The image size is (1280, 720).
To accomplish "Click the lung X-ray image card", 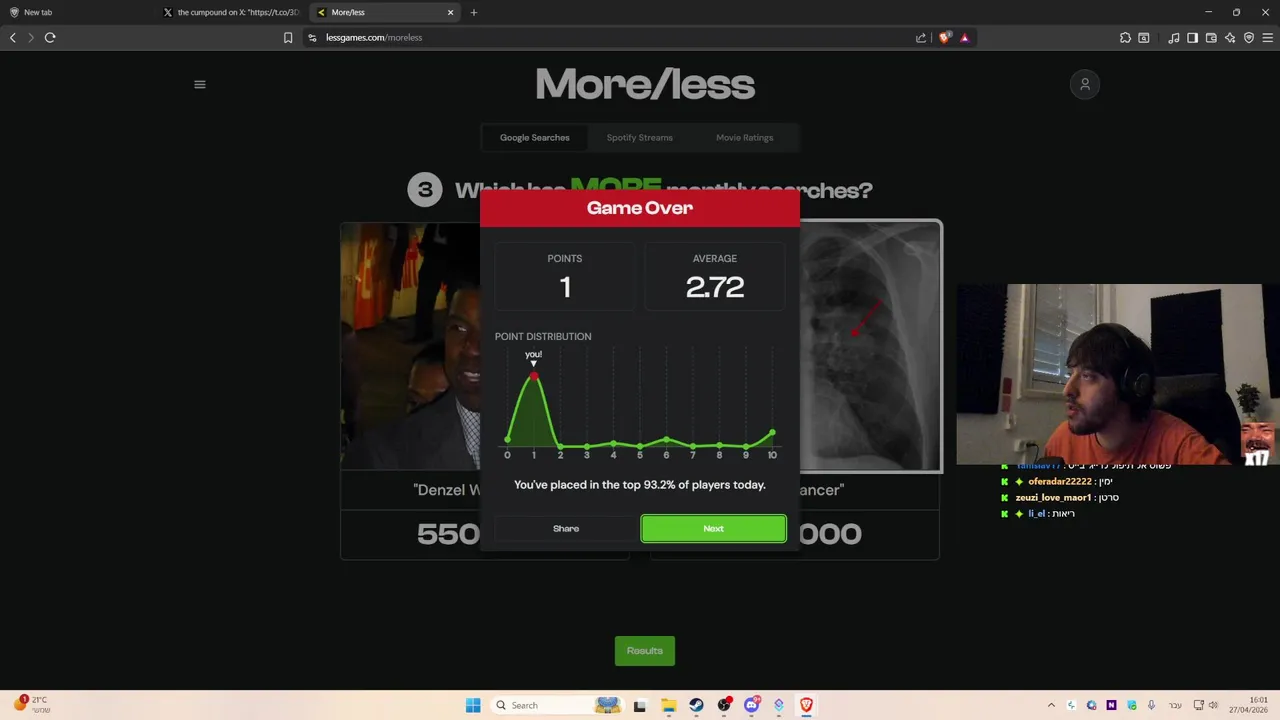I will pyautogui.click(x=870, y=346).
